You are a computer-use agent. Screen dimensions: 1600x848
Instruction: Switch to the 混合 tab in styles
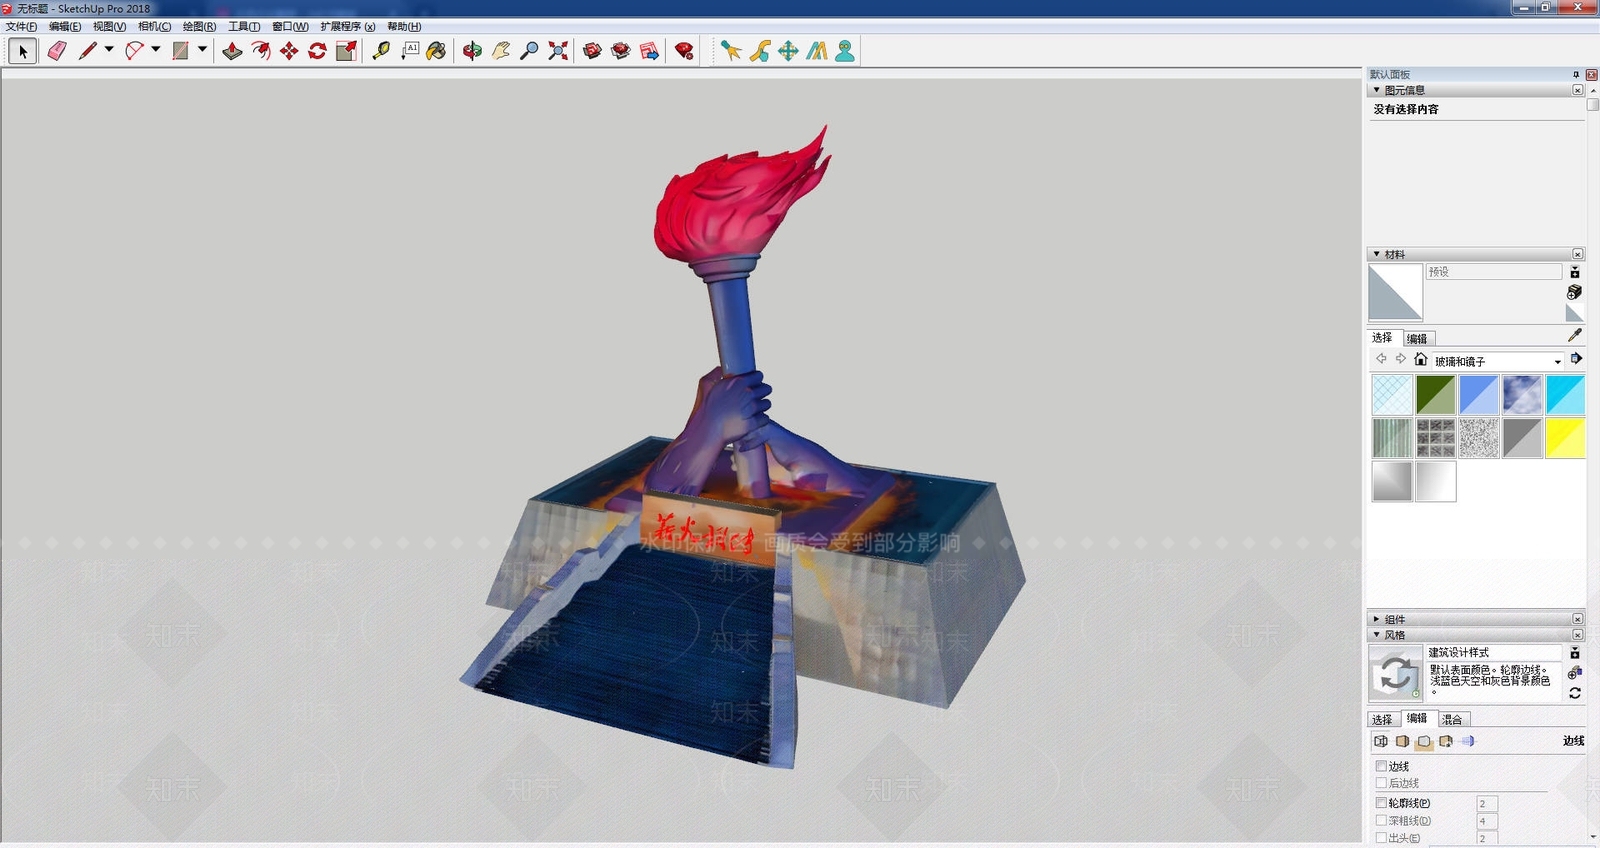1452,719
